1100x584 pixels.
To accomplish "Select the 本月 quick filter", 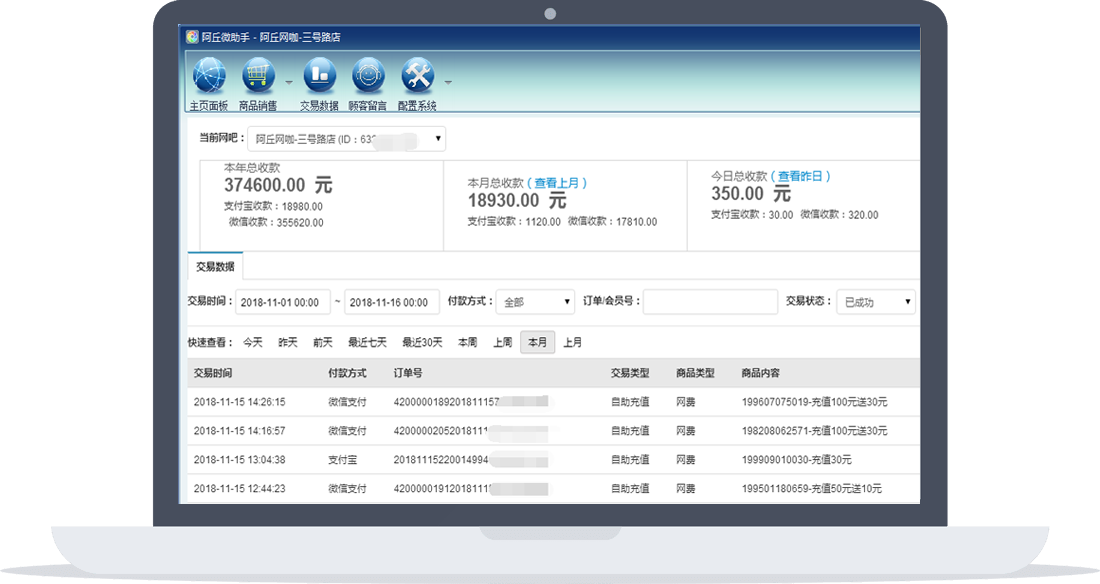I will (537, 342).
